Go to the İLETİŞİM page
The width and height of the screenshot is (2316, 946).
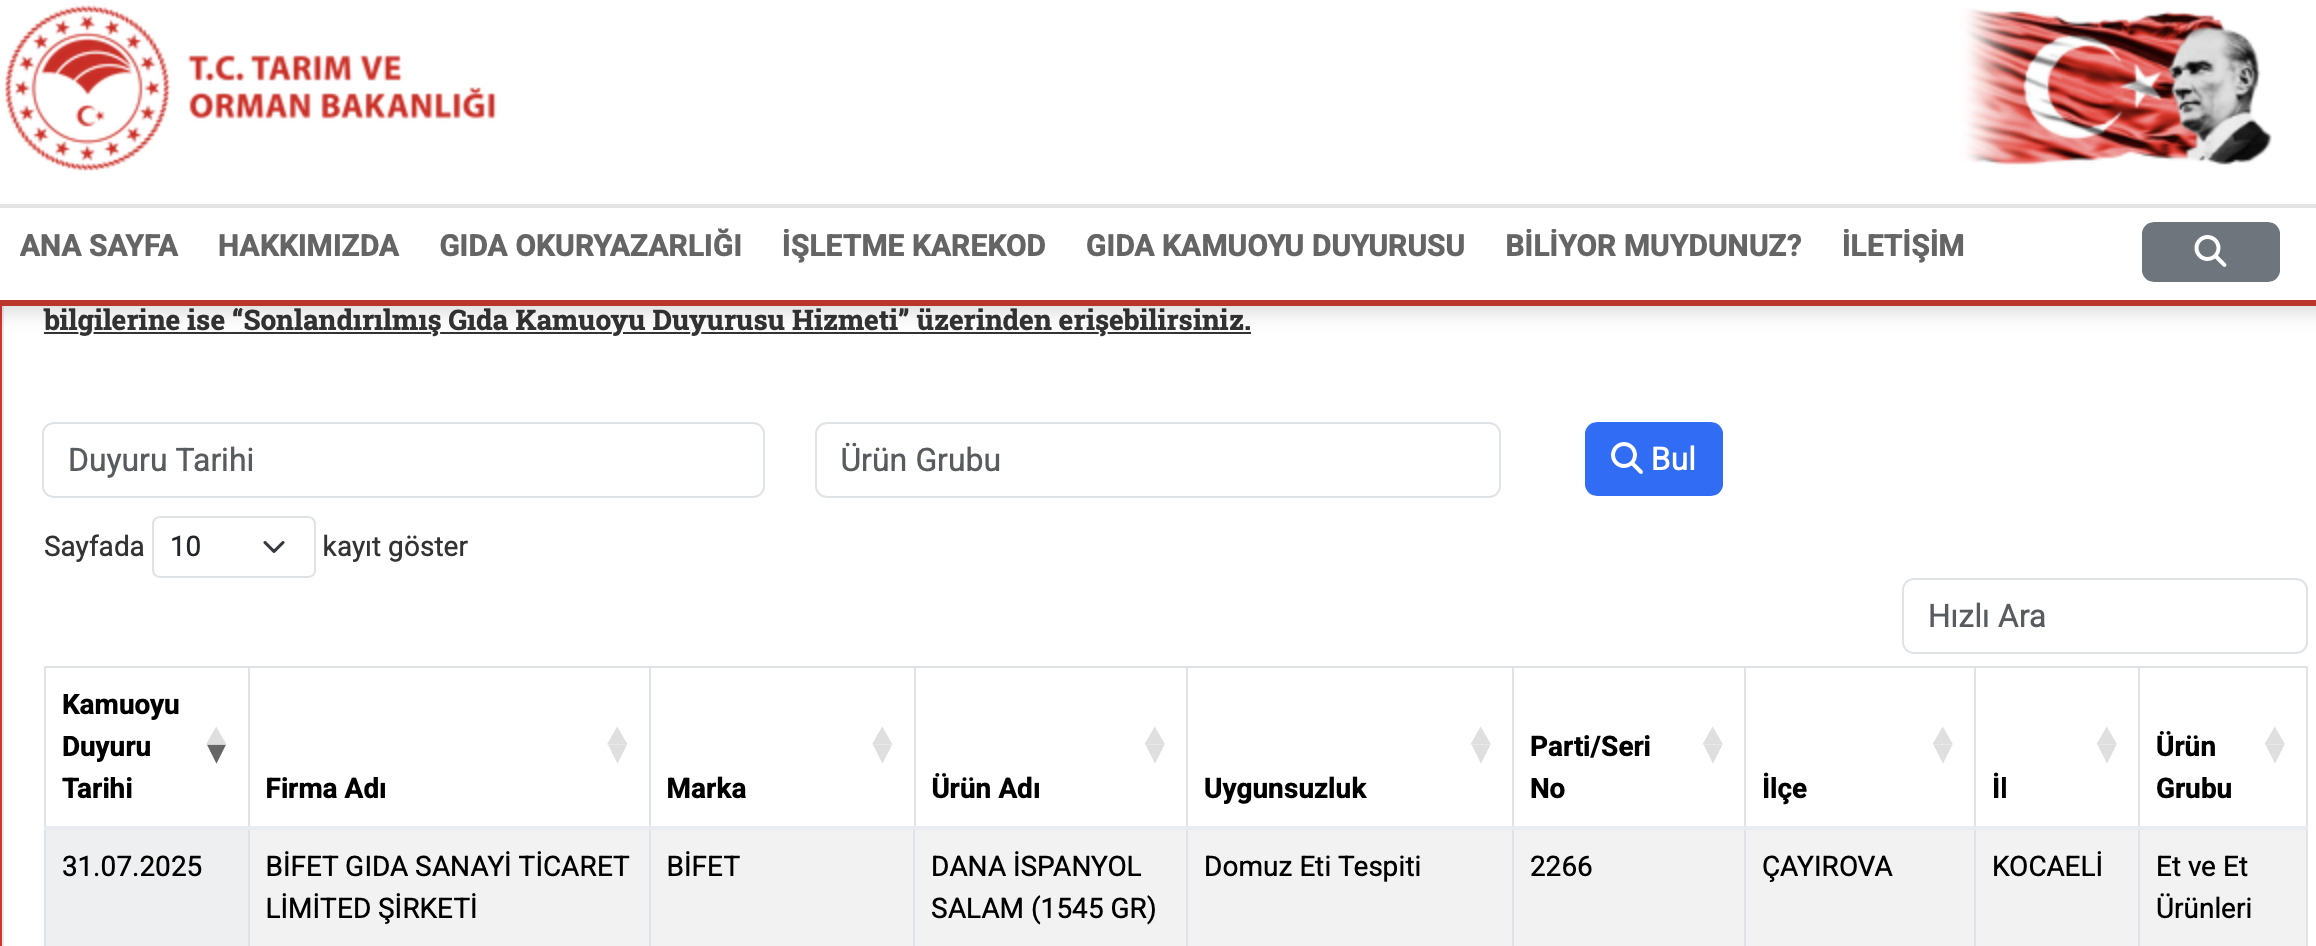point(1902,246)
